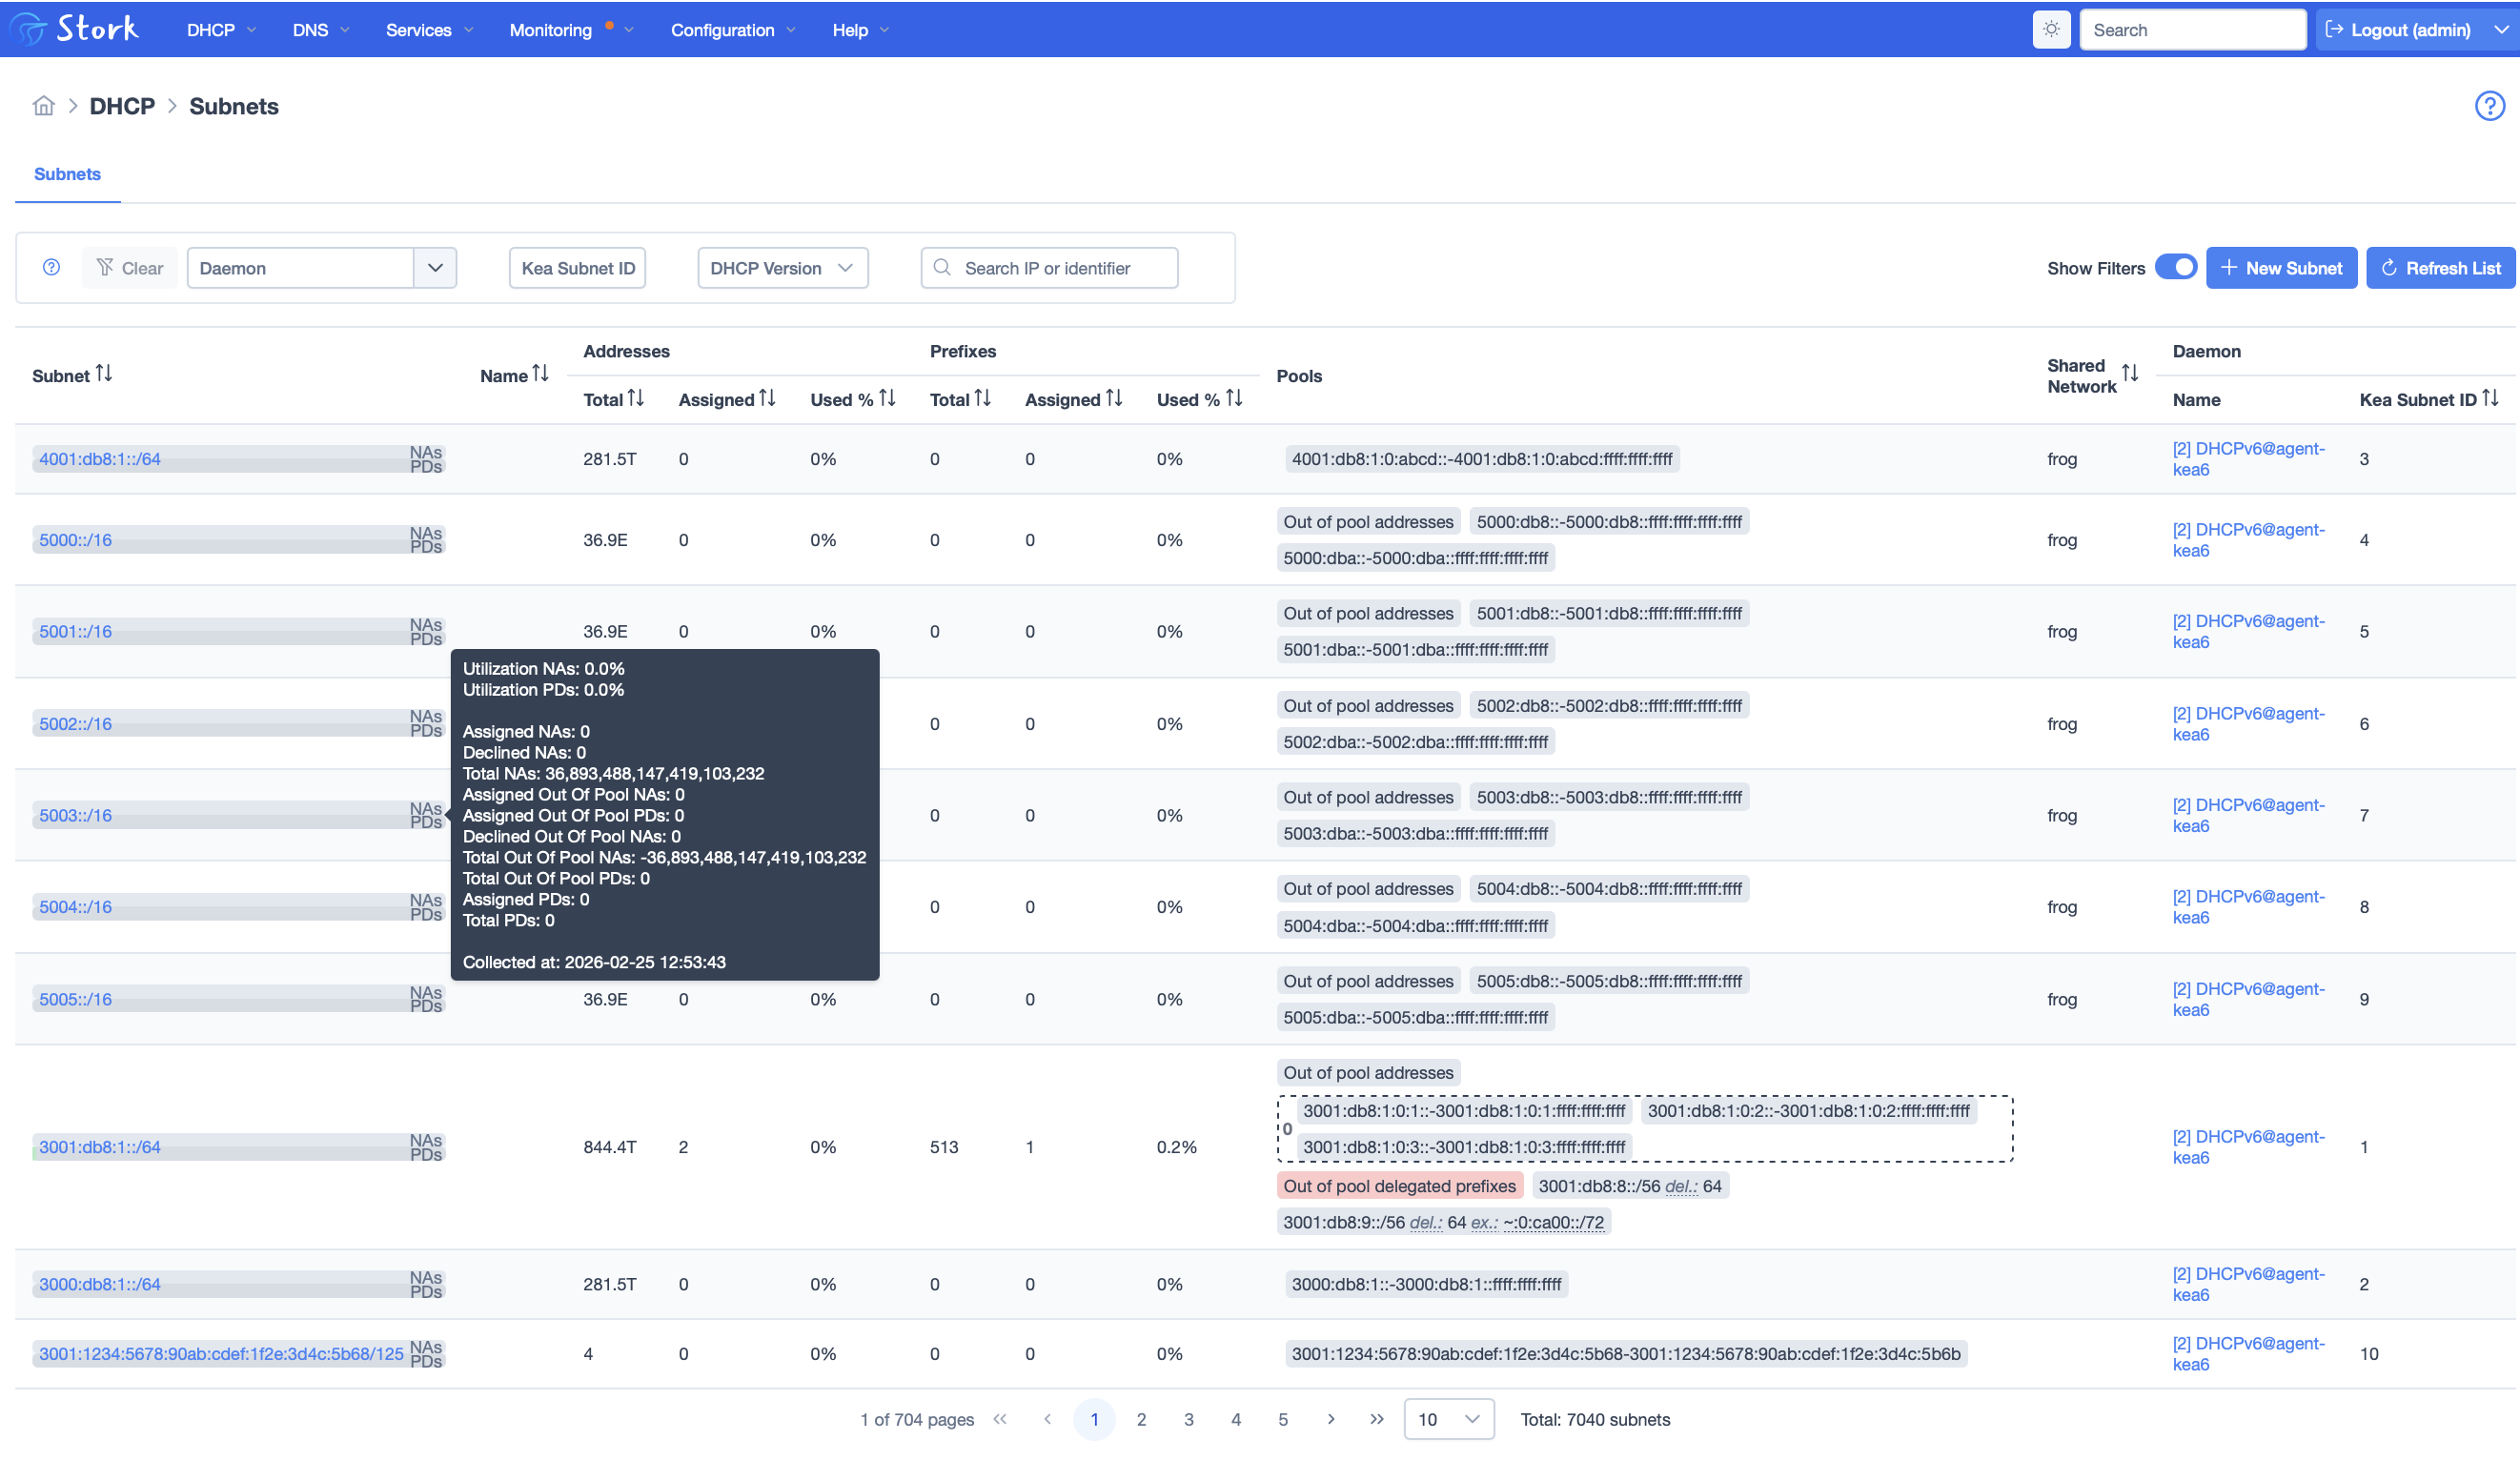2520x1460 pixels.
Task: Click the filter help icon beside Clear
Action: [x=51, y=267]
